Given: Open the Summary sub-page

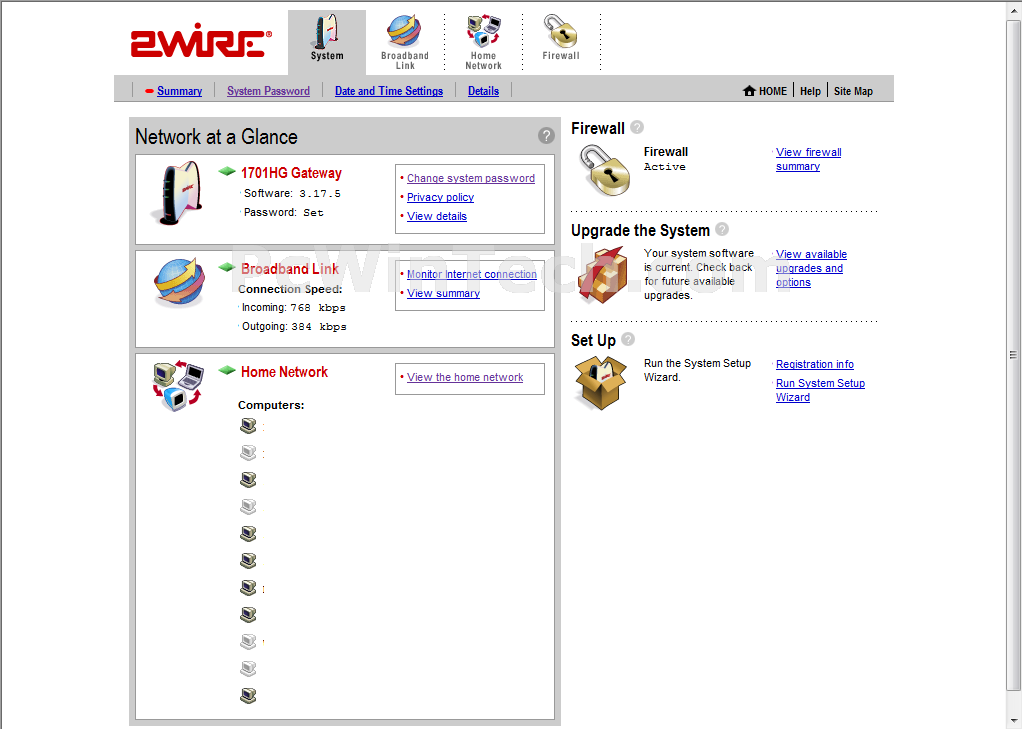Looking at the screenshot, I should pos(179,91).
